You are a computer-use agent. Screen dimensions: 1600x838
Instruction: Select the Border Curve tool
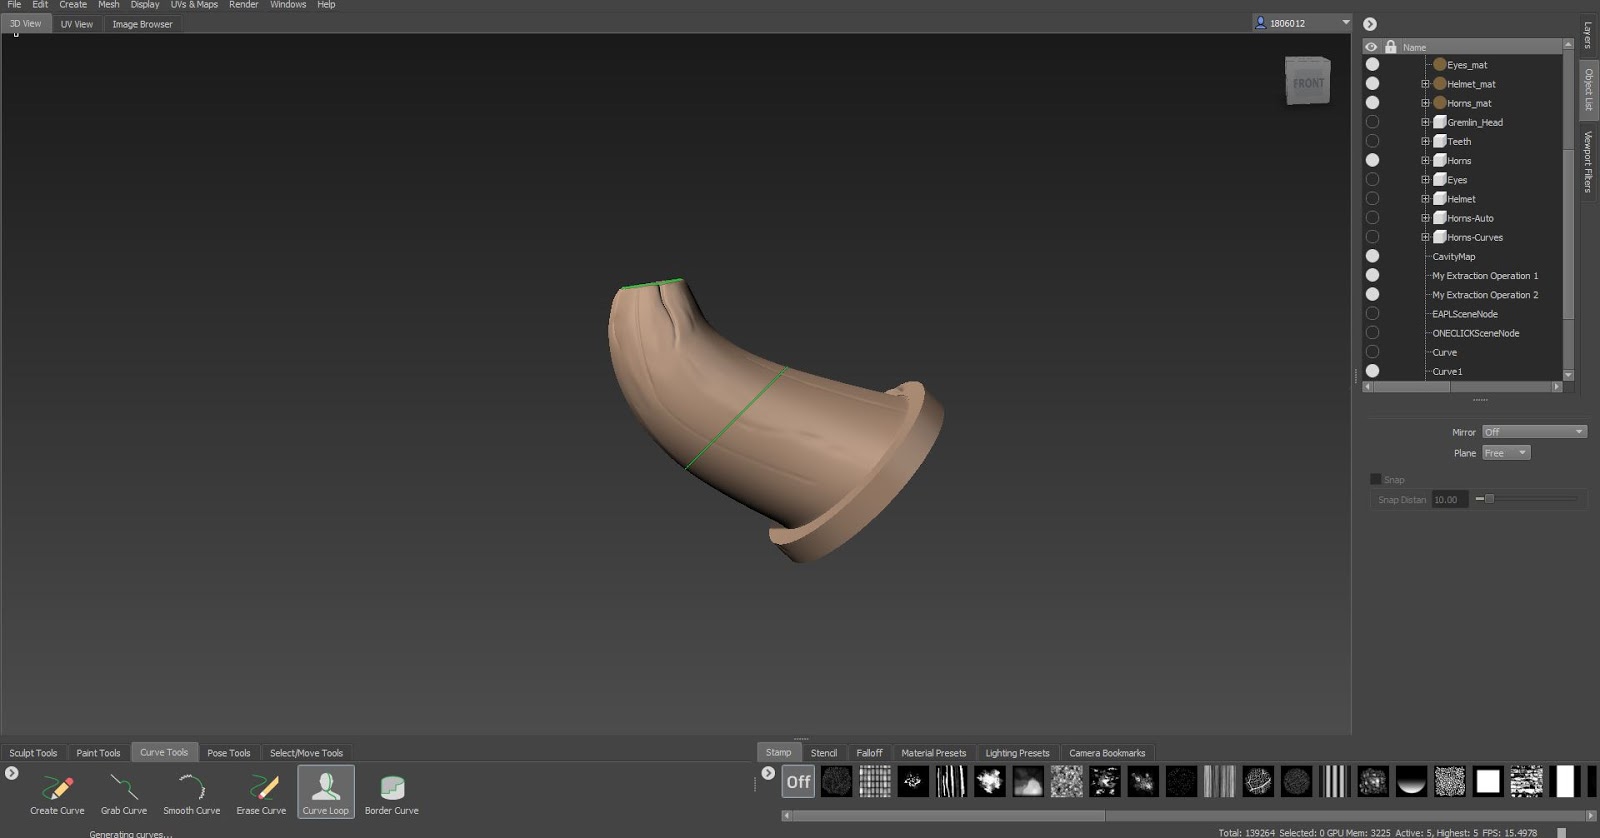pyautogui.click(x=392, y=794)
